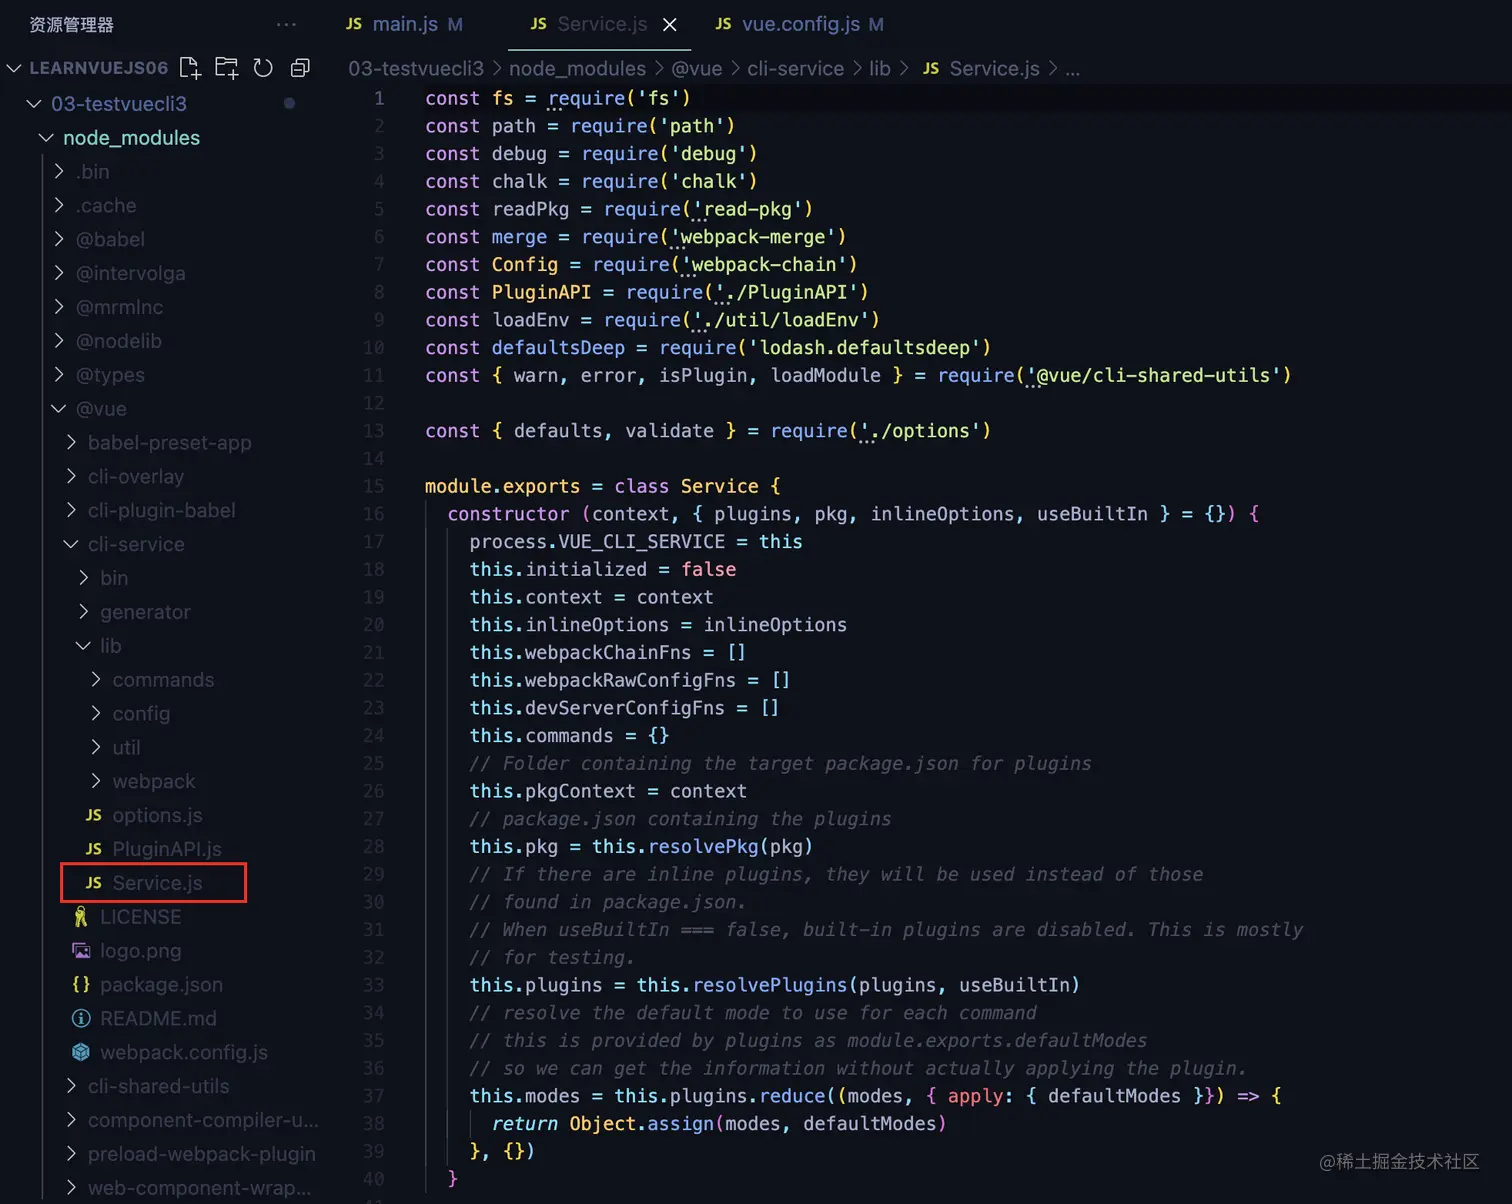Open logo.png in the tree
This screenshot has width=1512, height=1204.
140,951
